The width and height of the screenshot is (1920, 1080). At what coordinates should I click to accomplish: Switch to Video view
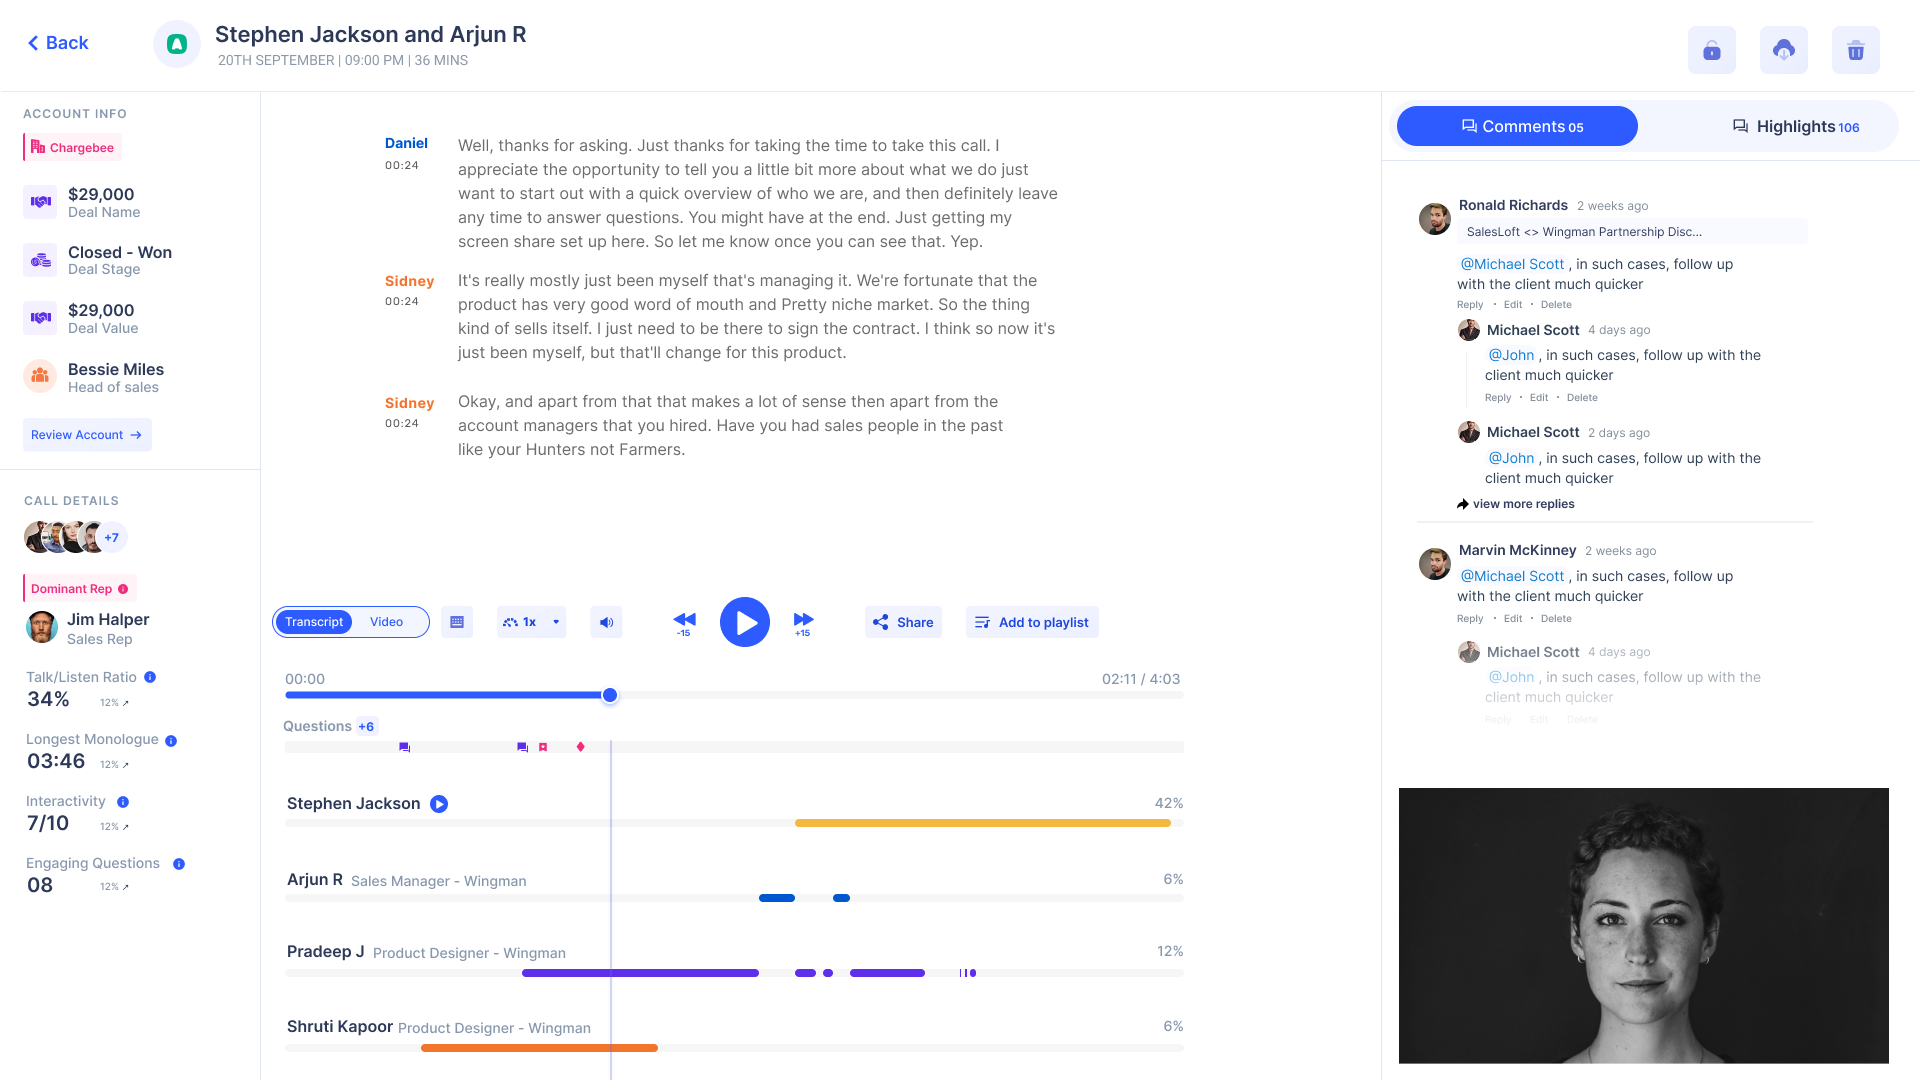tap(387, 622)
